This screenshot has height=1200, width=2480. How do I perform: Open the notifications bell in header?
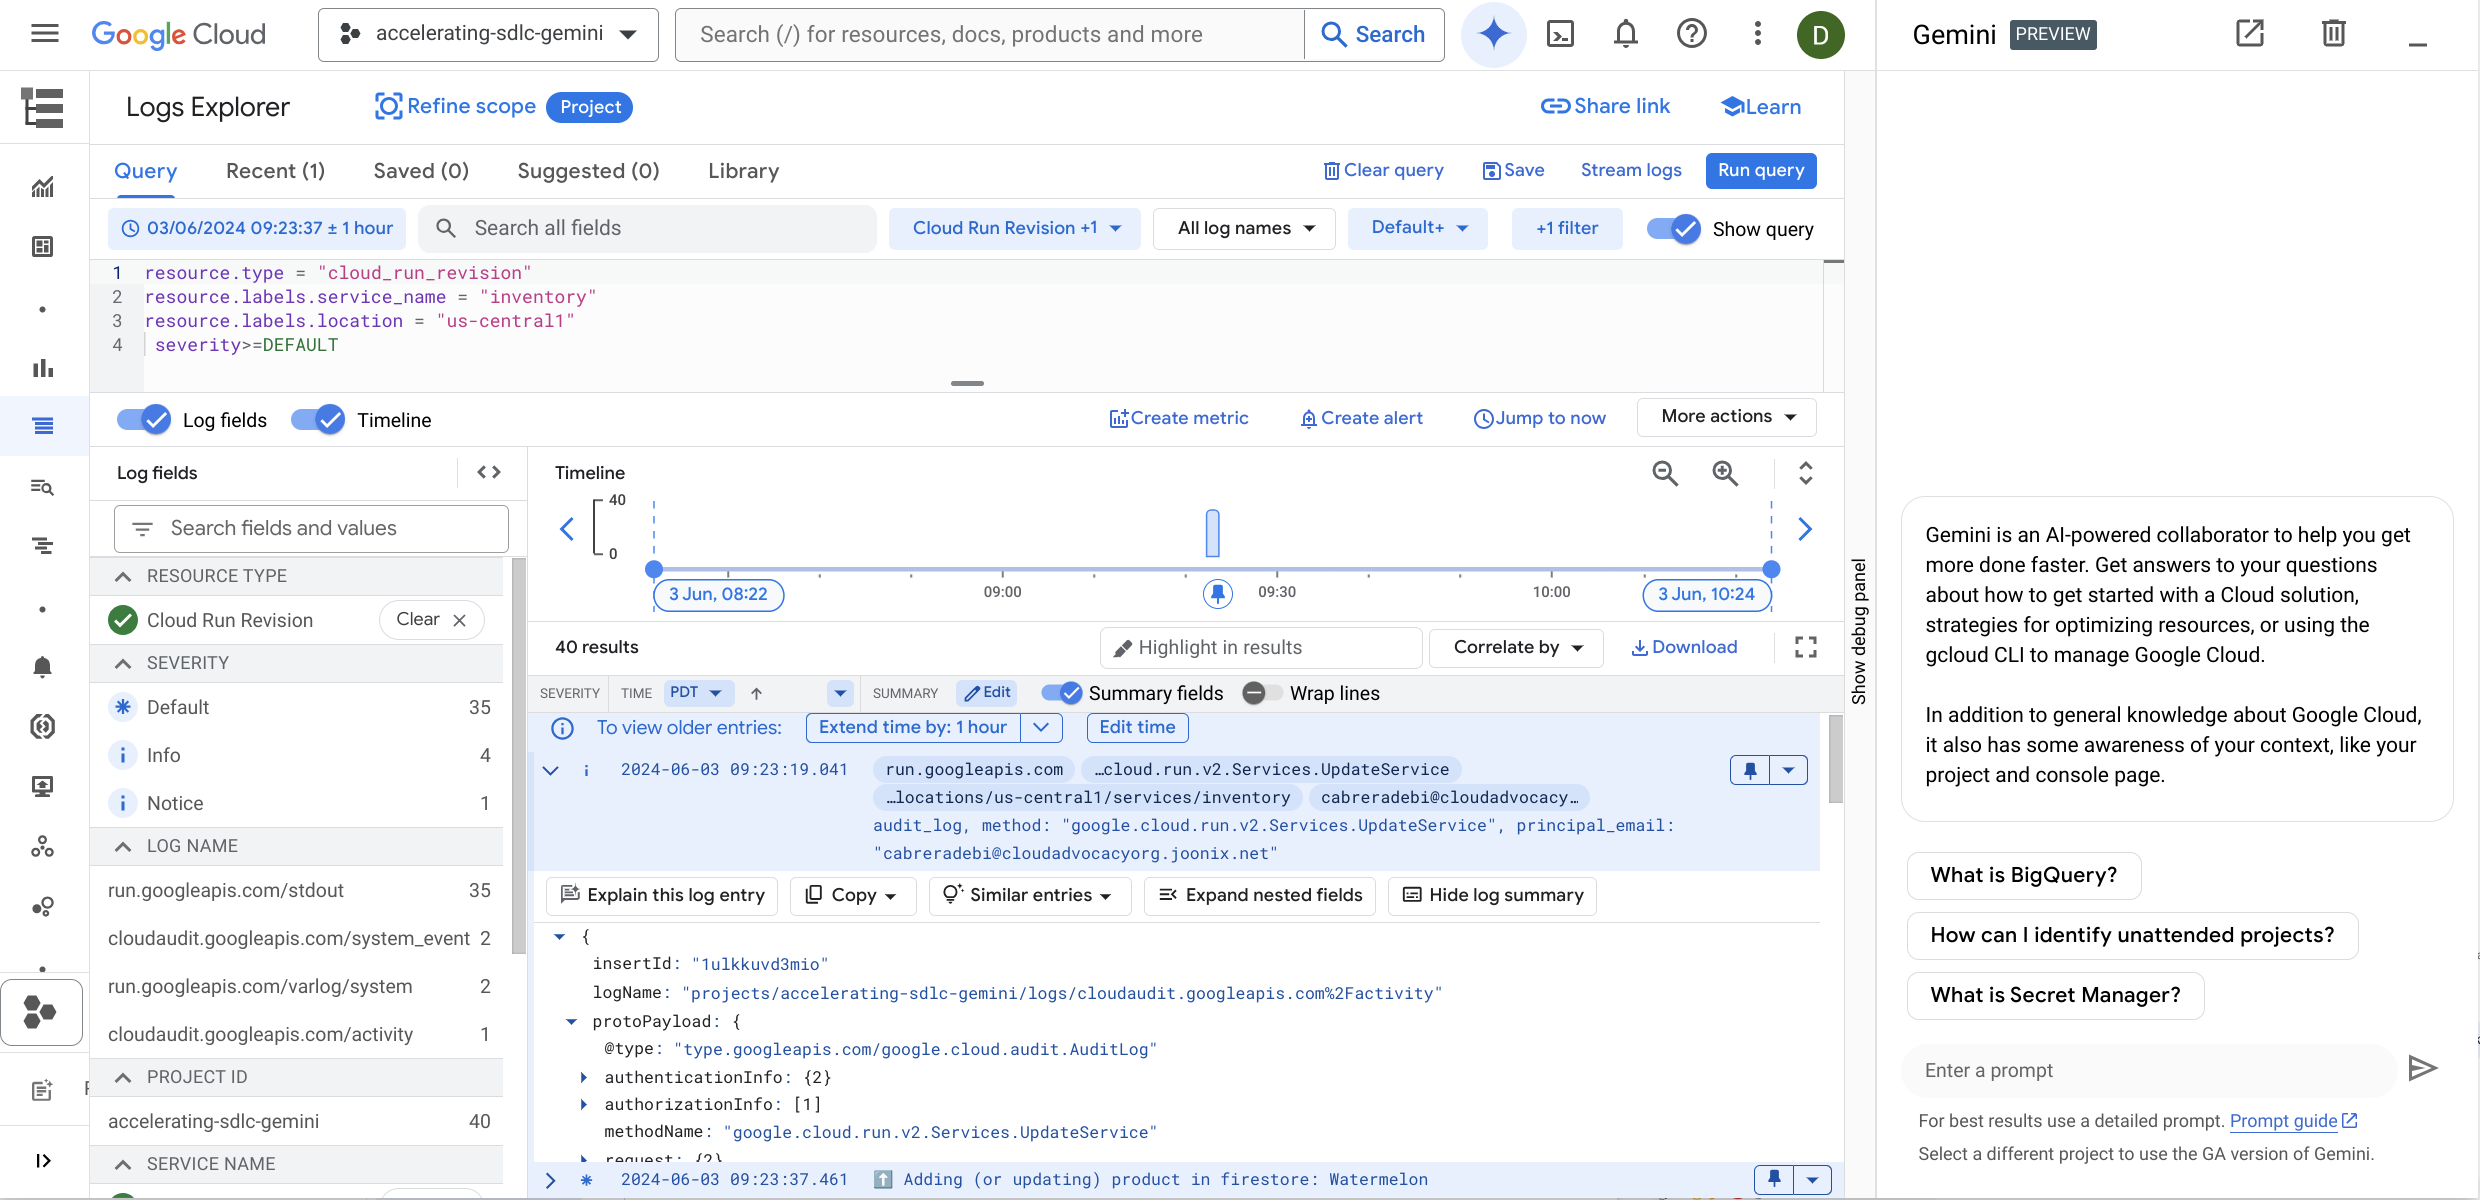tap(1626, 34)
